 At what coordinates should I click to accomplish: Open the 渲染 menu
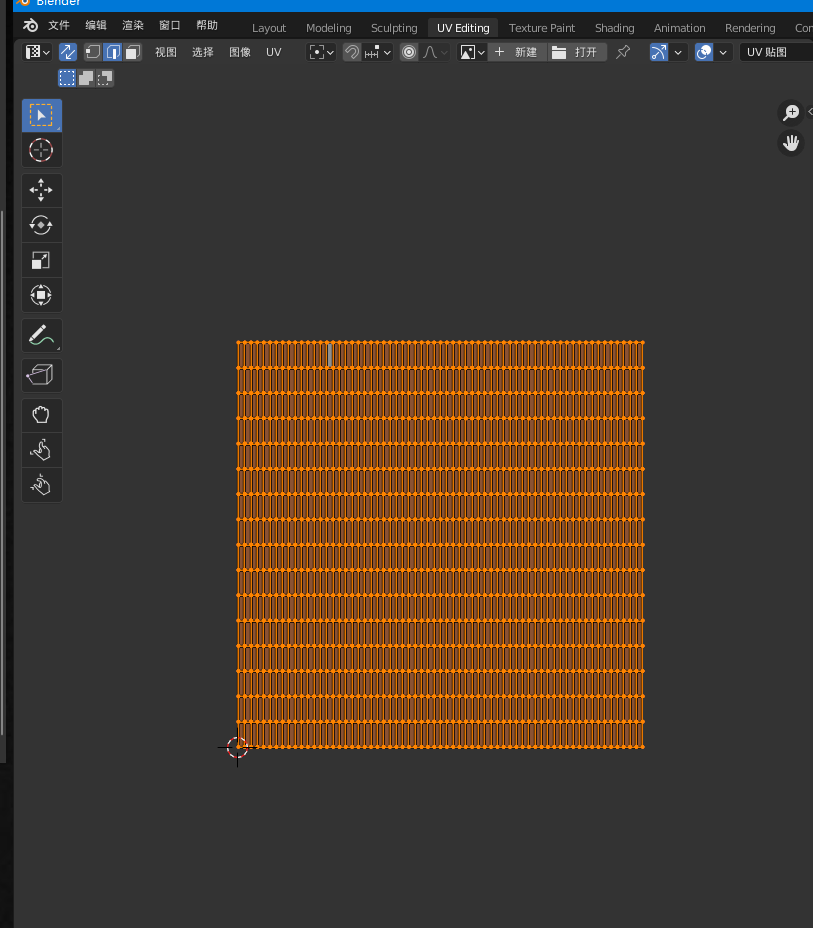[133, 25]
